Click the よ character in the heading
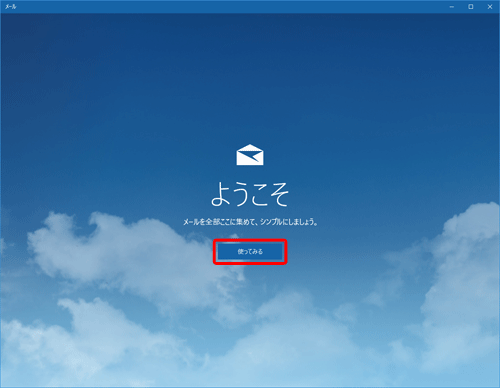Screen dimensions: 500x388 point(221,194)
